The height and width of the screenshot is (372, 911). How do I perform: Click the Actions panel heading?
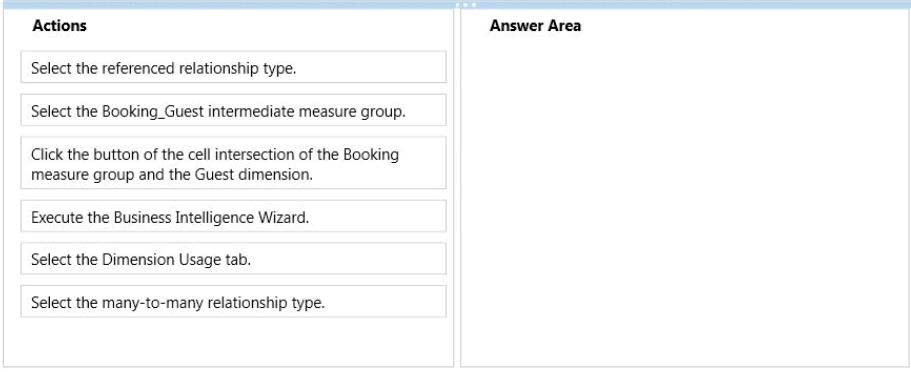click(60, 26)
